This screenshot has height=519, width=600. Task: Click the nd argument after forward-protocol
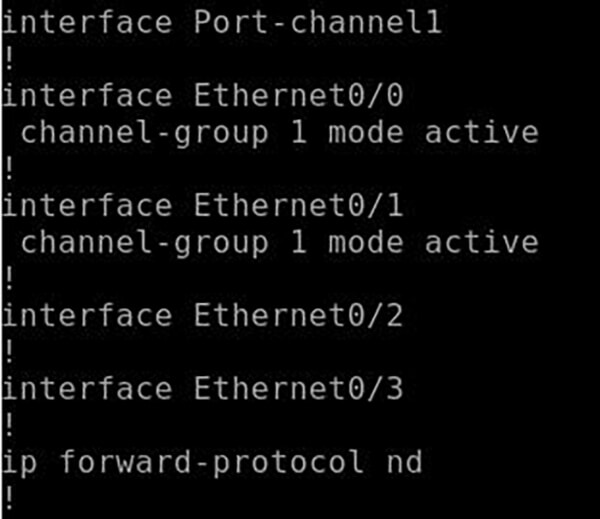tap(403, 462)
